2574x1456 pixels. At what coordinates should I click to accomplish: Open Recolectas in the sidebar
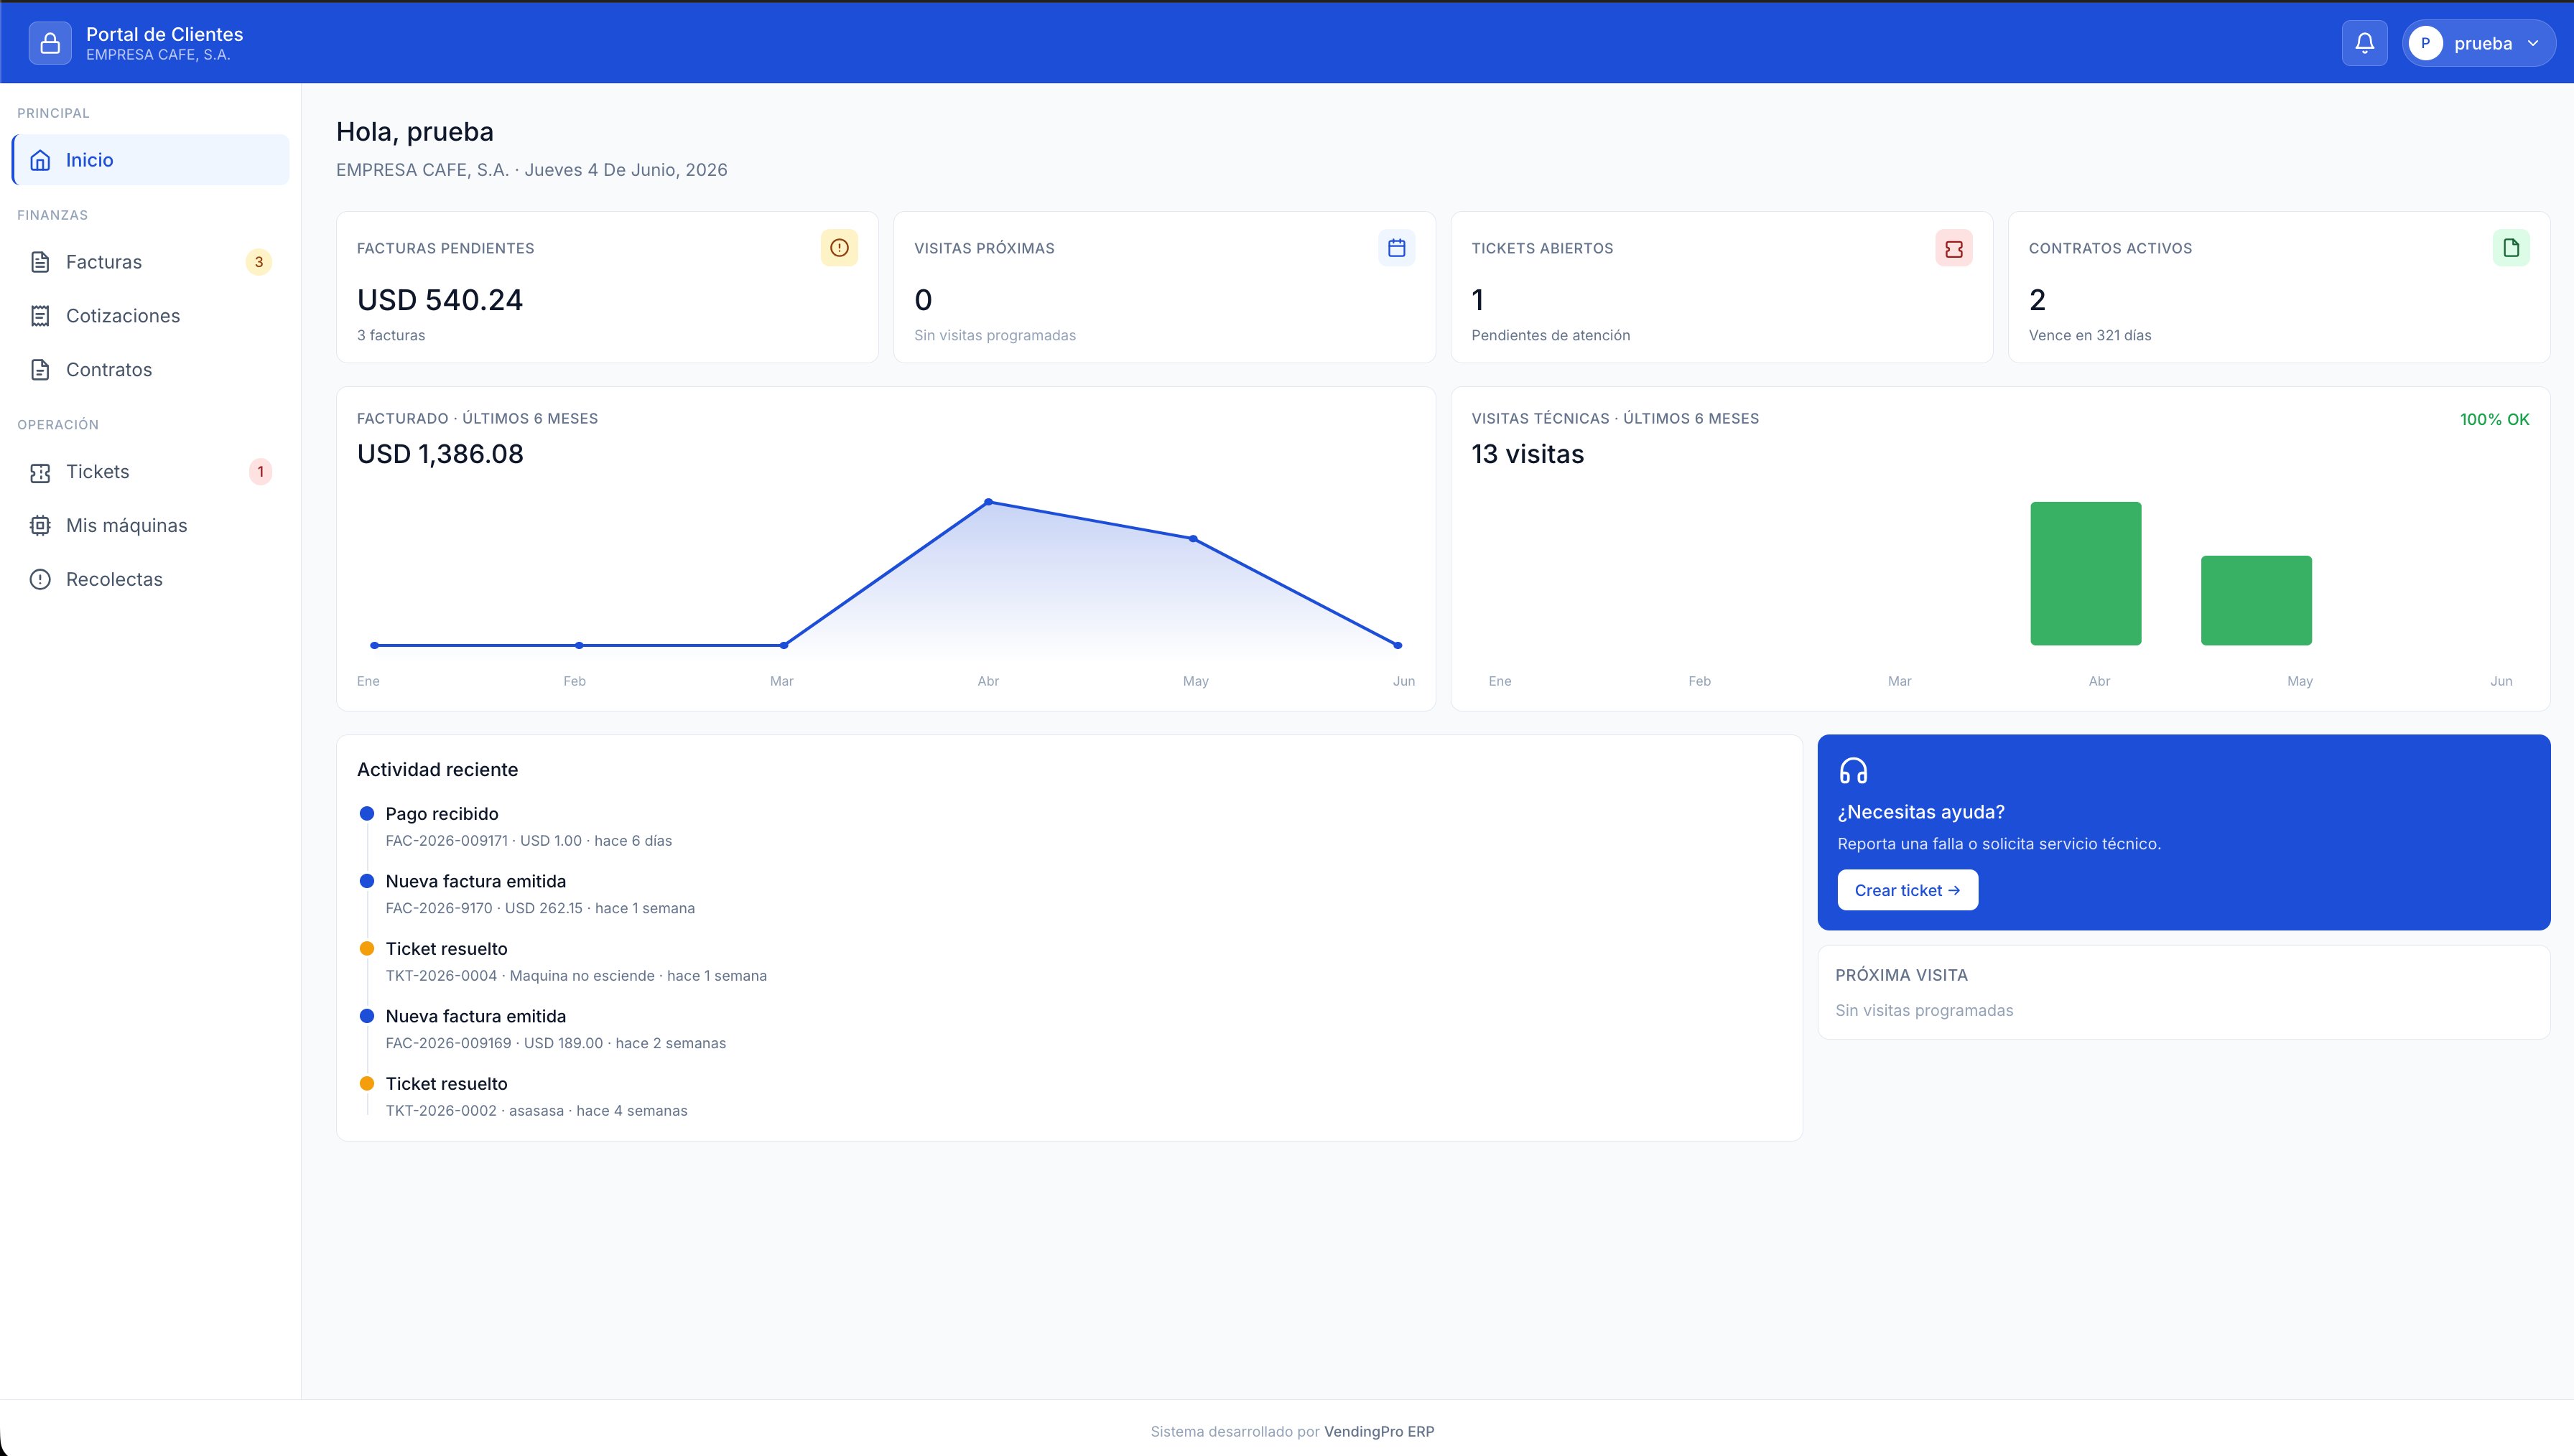point(151,580)
